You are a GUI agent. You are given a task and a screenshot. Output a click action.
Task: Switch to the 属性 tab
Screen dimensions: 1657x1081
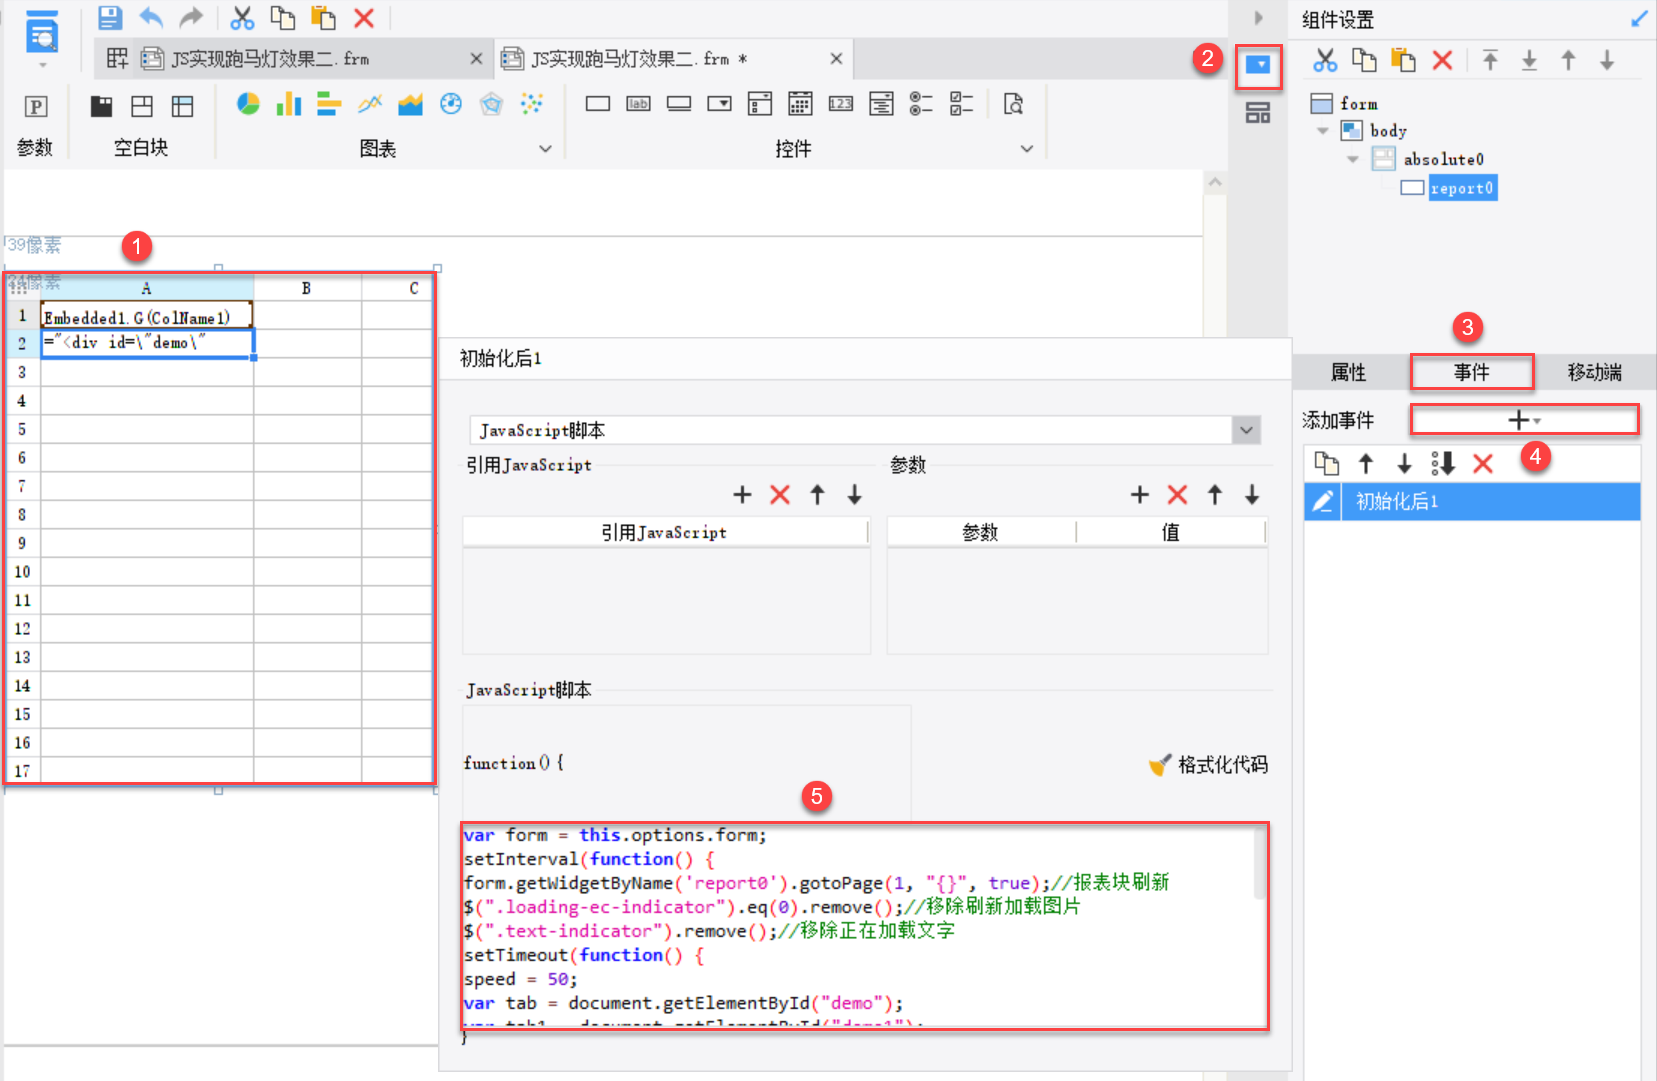click(x=1348, y=372)
